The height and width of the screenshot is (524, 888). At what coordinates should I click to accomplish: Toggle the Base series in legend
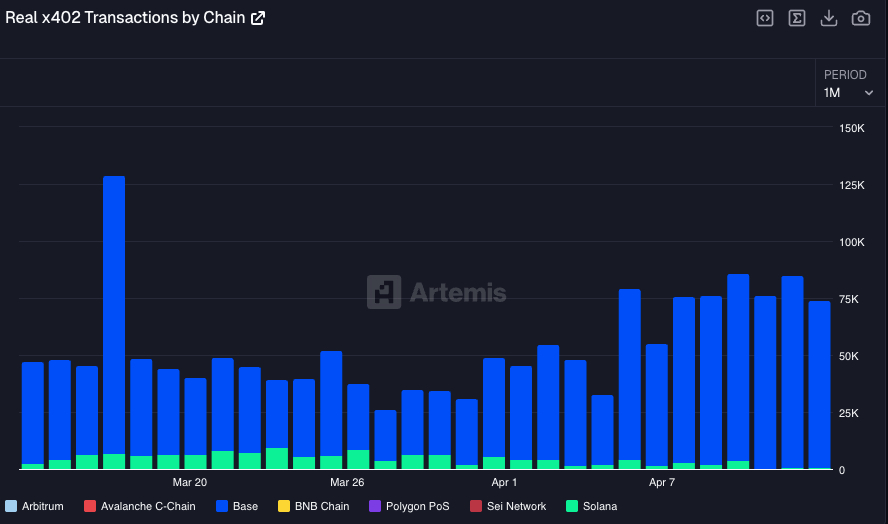click(237, 506)
